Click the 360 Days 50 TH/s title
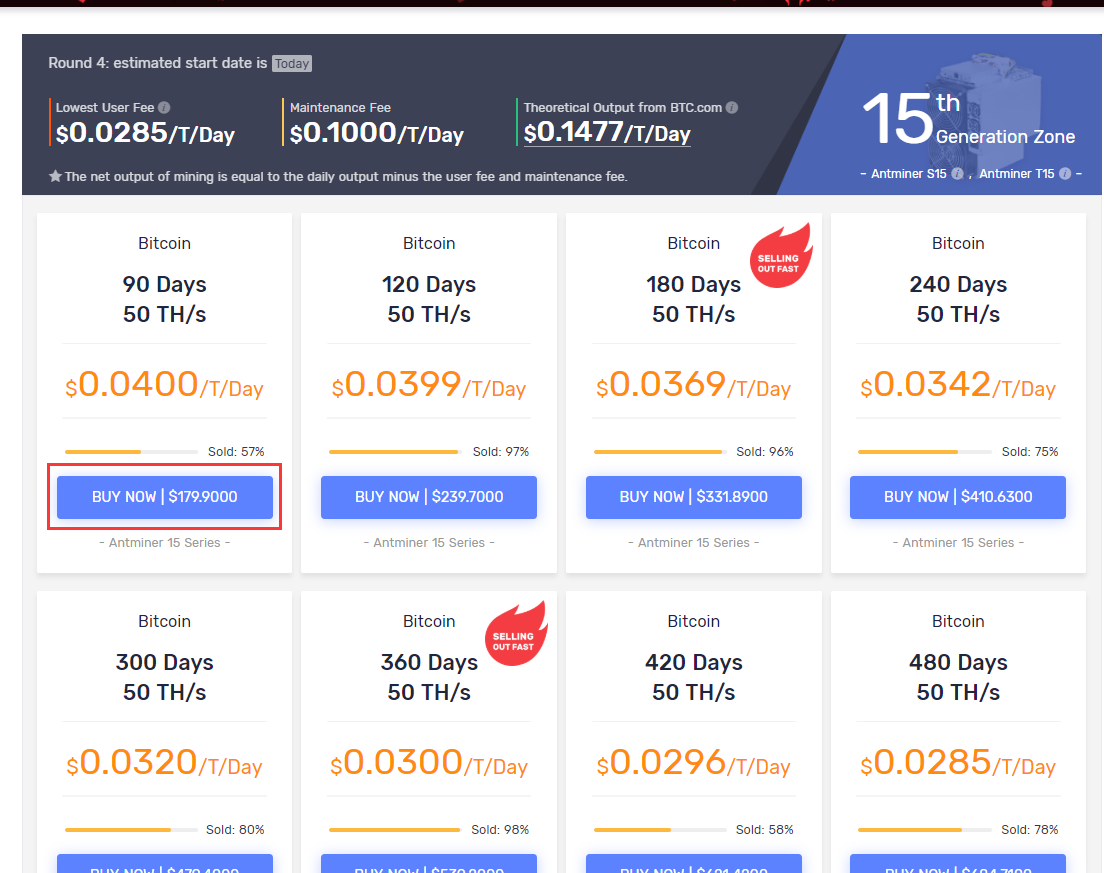This screenshot has width=1104, height=873. tap(429, 677)
